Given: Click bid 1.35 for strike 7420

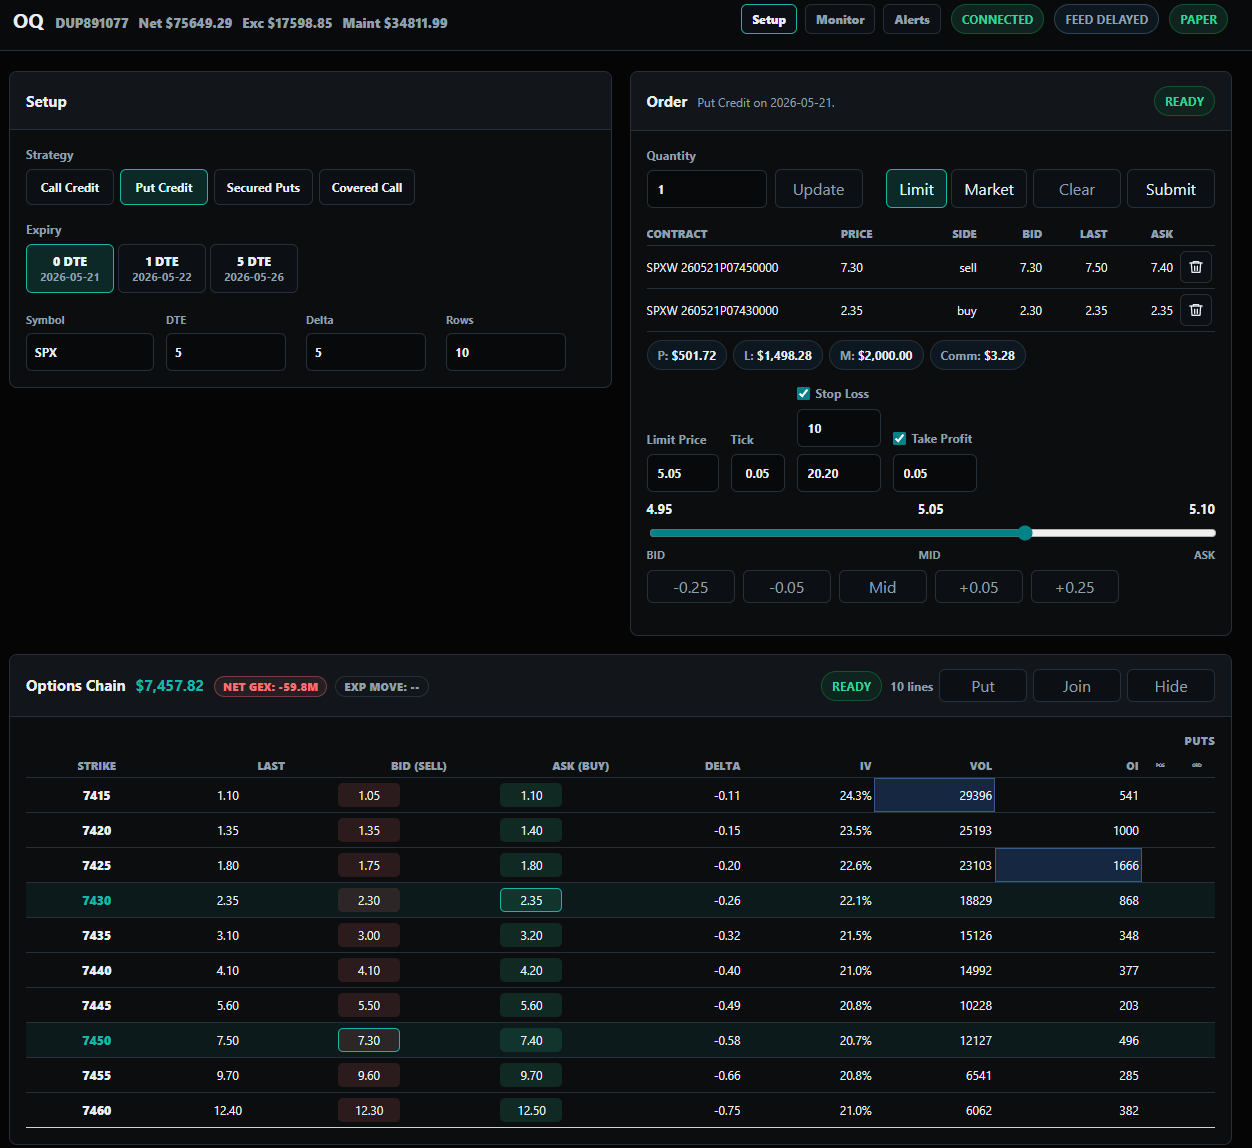Looking at the screenshot, I should tap(369, 830).
